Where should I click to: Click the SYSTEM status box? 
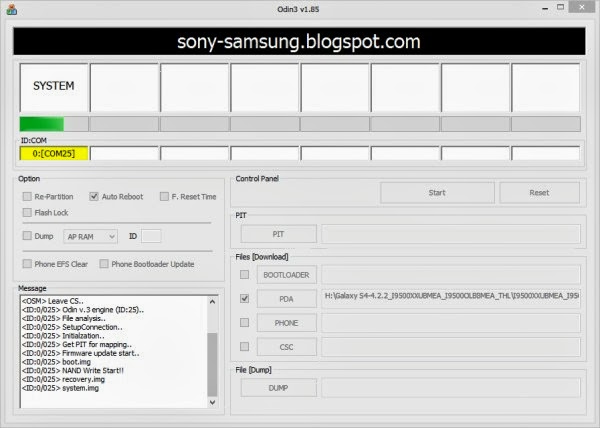(x=54, y=88)
